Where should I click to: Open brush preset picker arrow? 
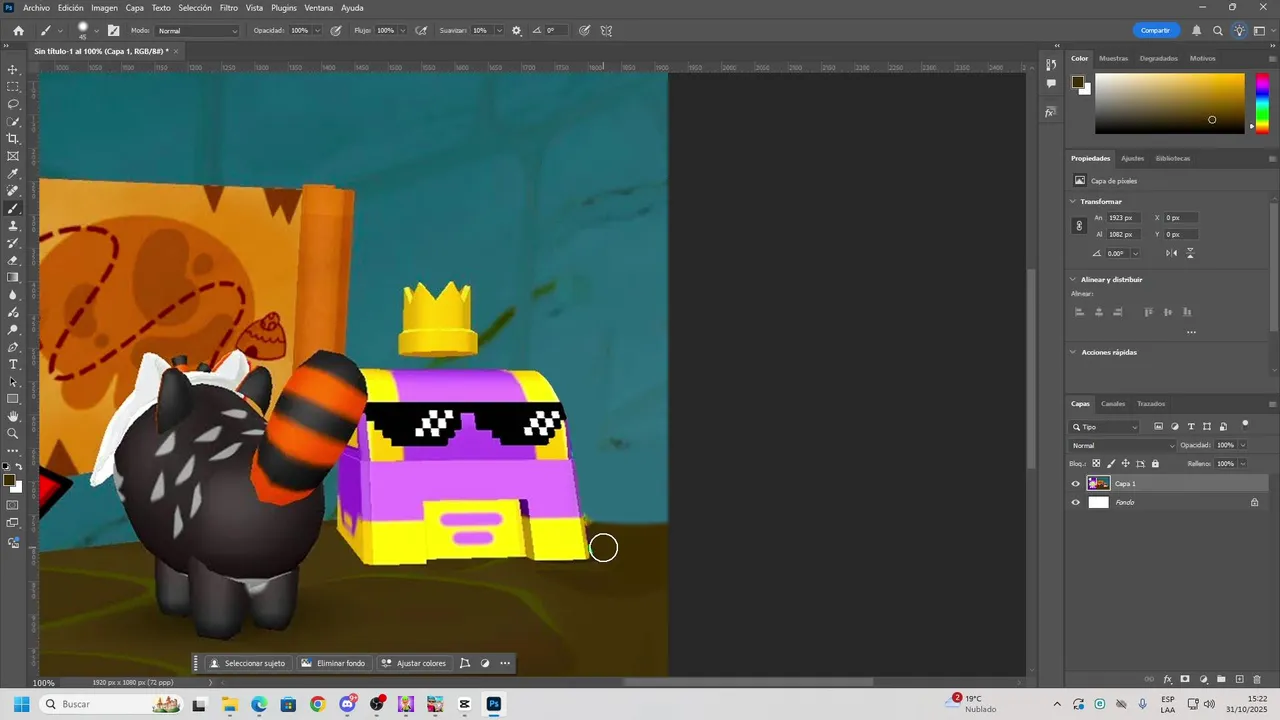pyautogui.click(x=96, y=31)
